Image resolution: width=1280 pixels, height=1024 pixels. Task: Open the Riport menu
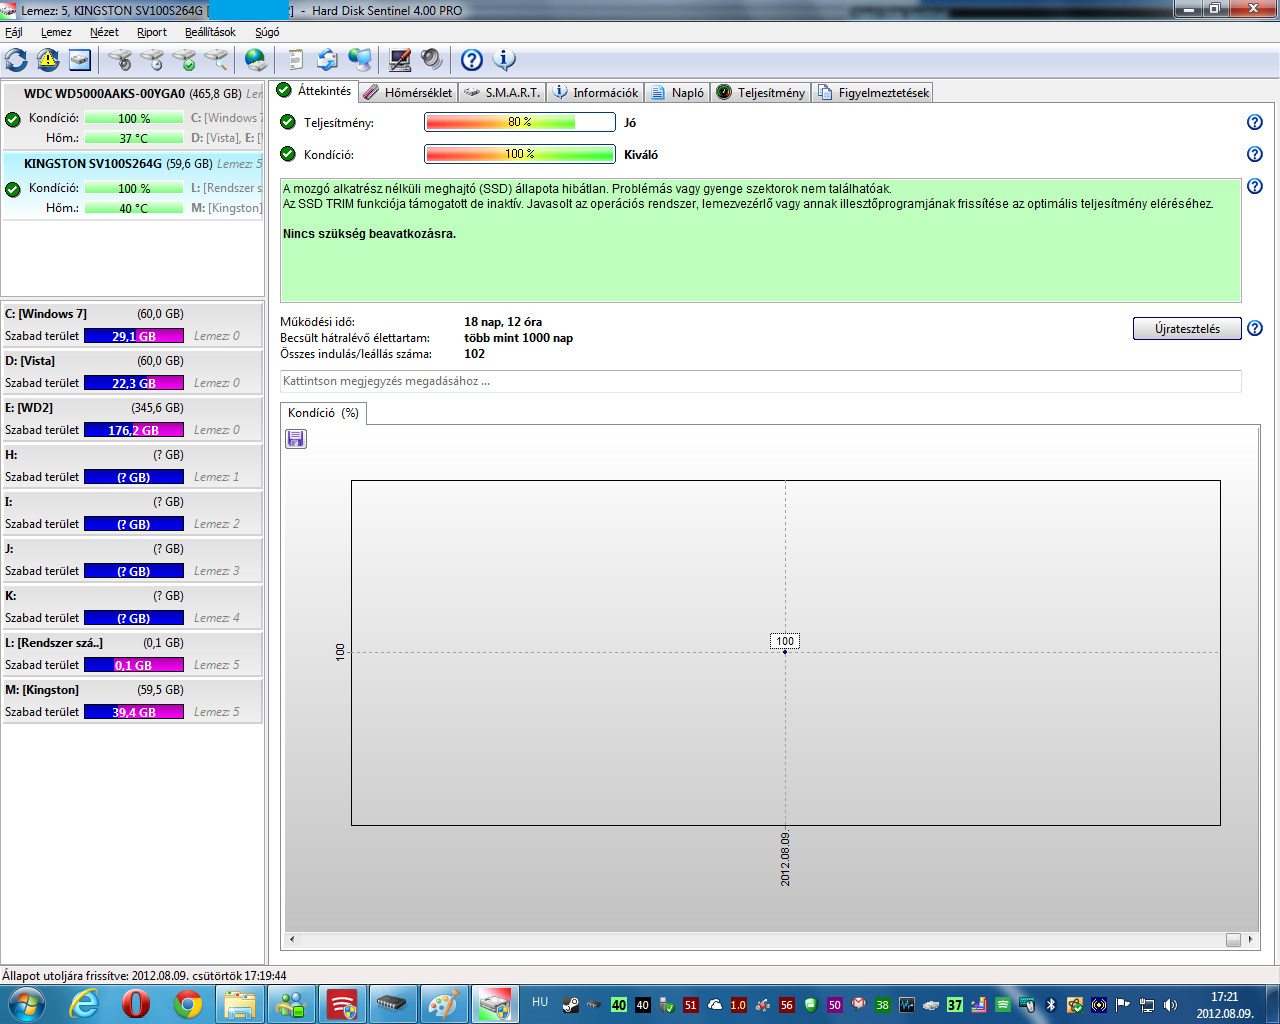(152, 32)
